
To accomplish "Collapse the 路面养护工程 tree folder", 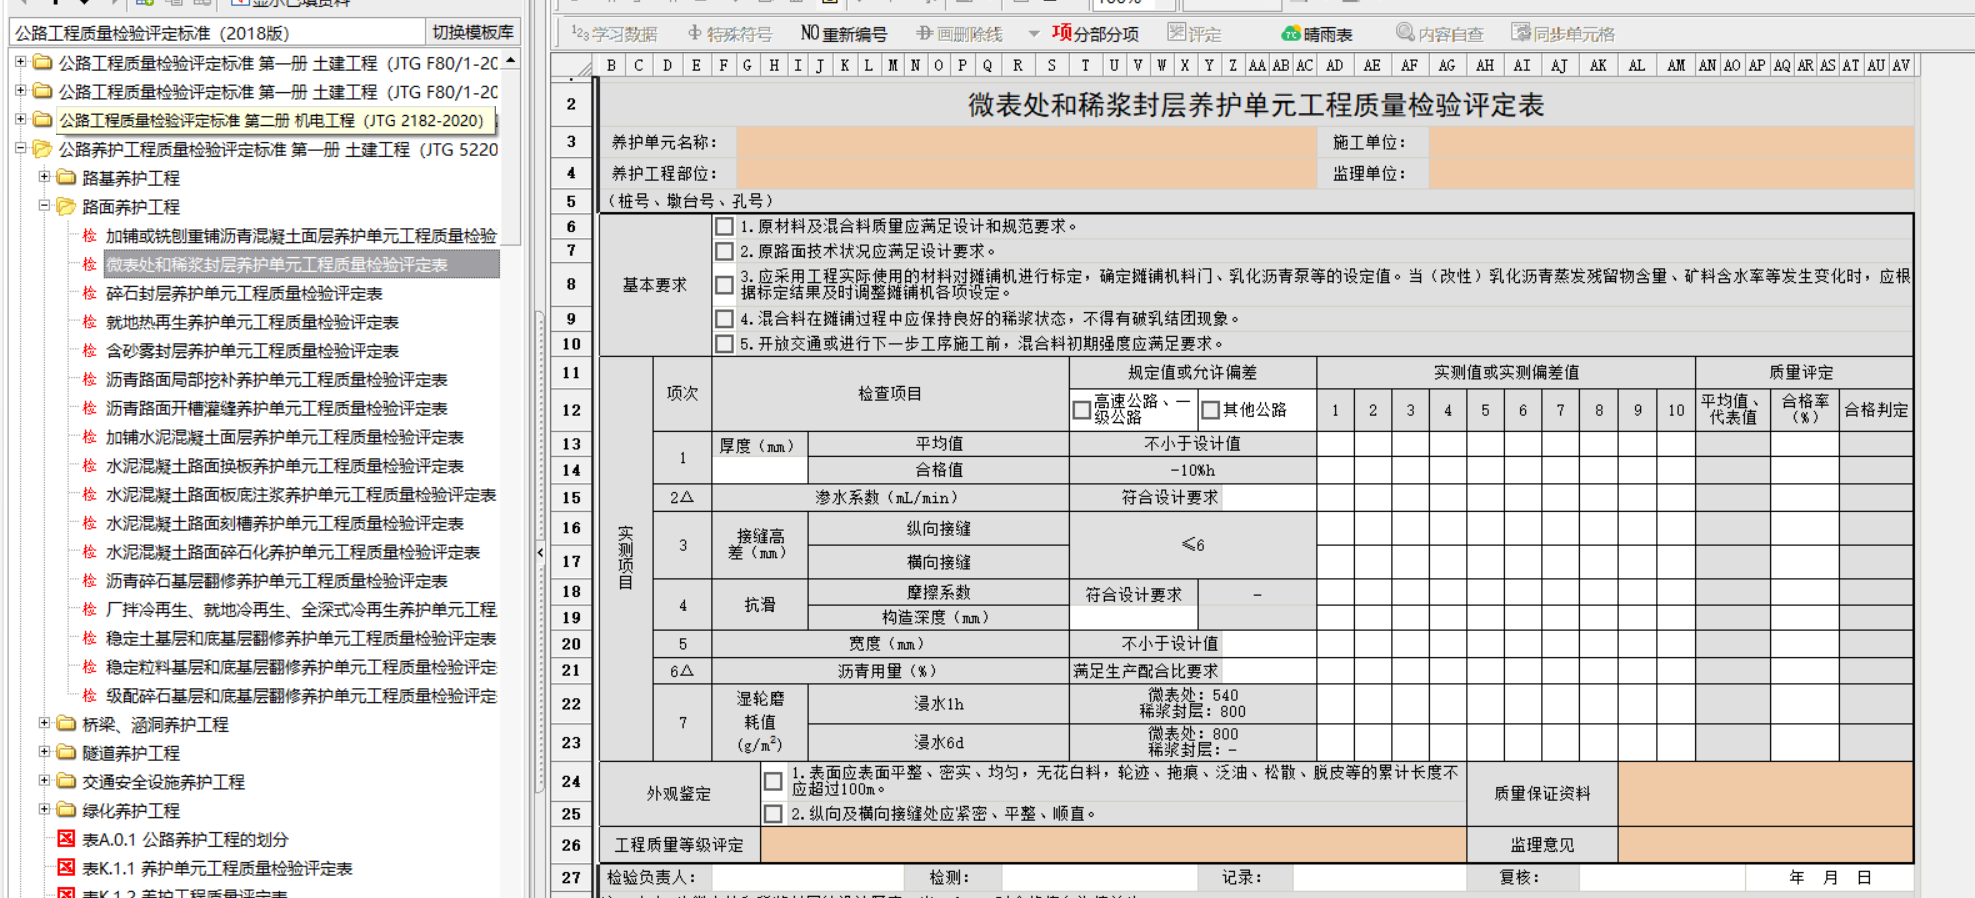I will point(44,206).
